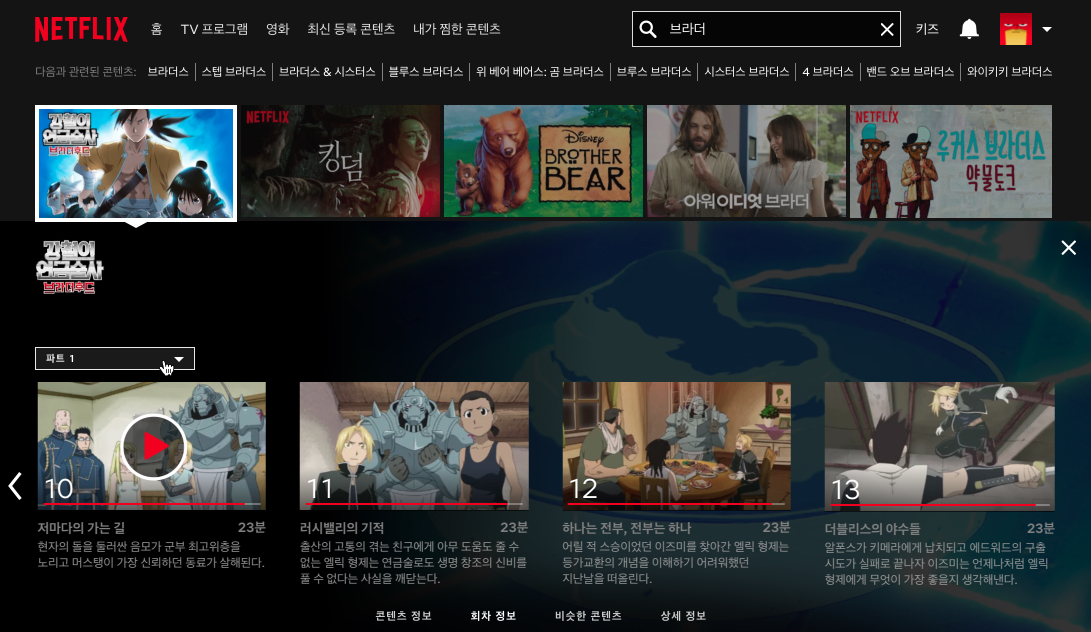Open episode 13 thumbnail

pyautogui.click(x=939, y=445)
